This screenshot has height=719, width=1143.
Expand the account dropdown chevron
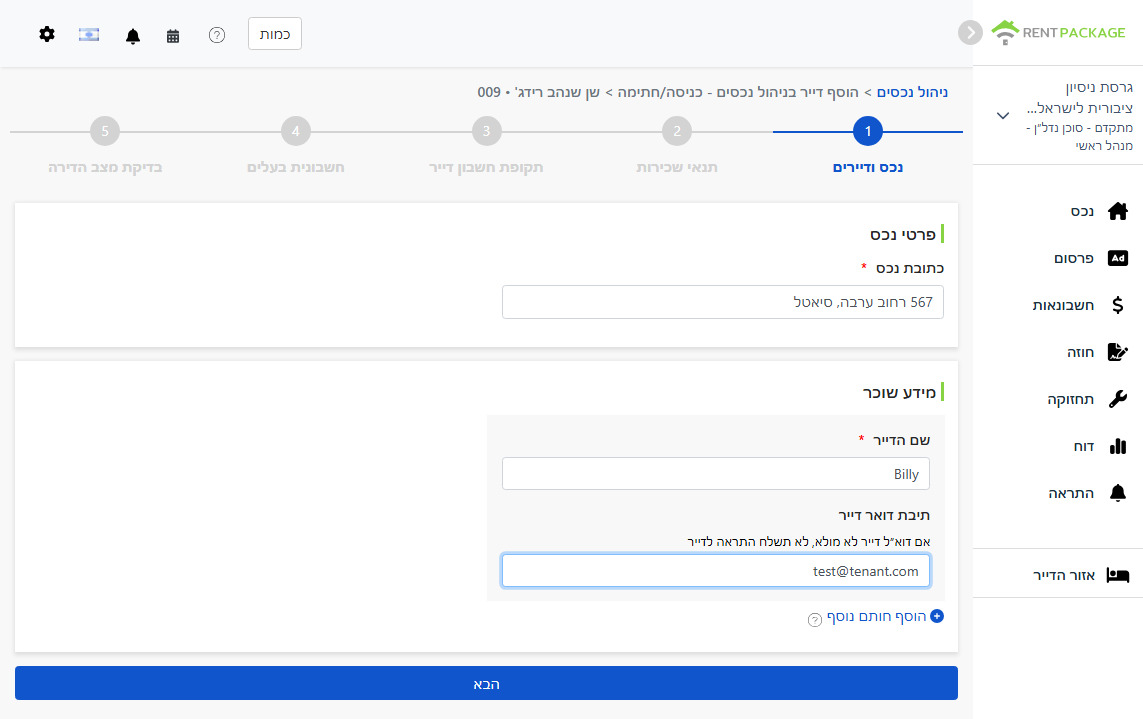pyautogui.click(x=1003, y=115)
